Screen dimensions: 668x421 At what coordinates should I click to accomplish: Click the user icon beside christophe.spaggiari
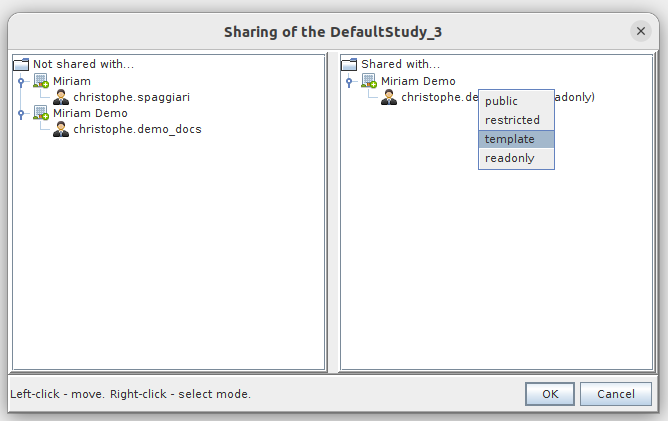[61, 97]
